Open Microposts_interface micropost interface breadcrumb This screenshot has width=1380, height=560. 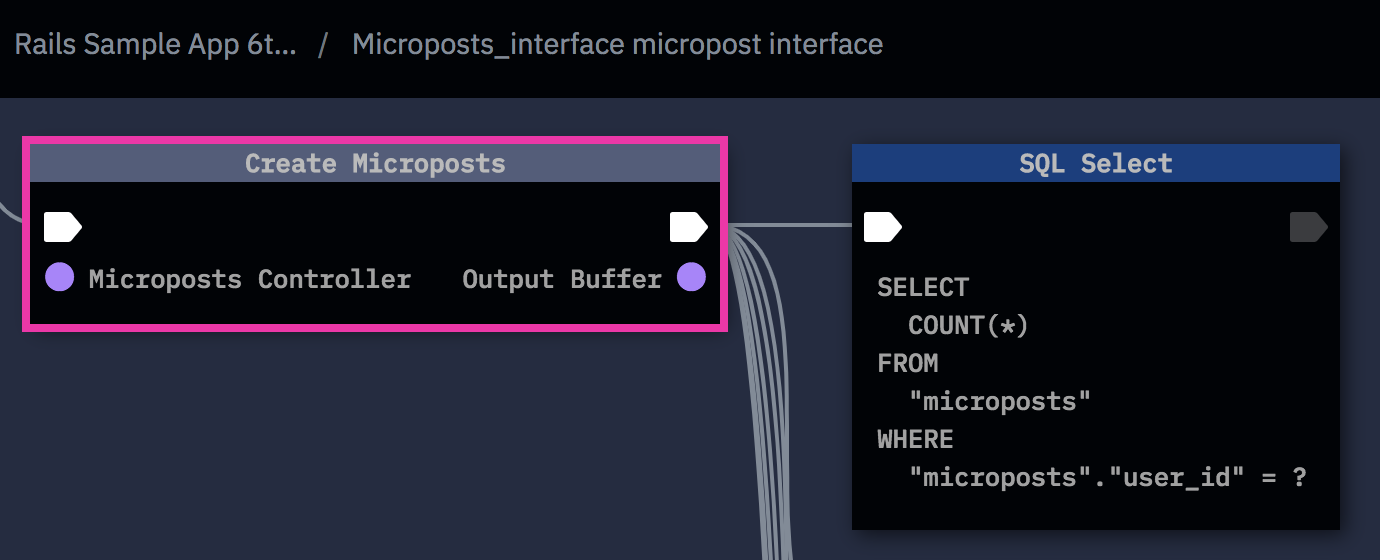pos(617,45)
